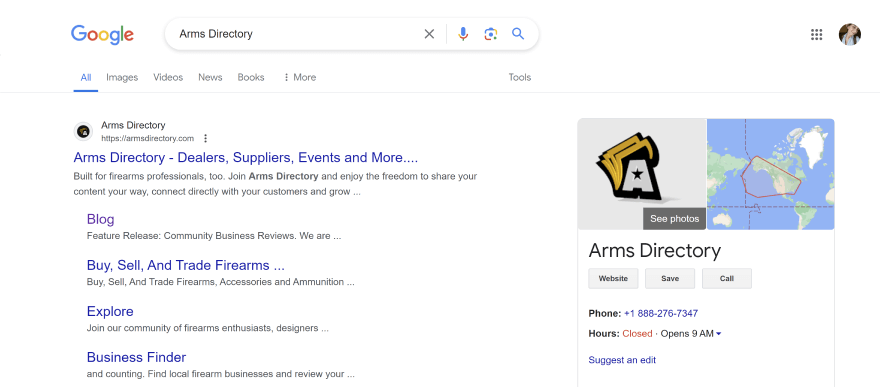Click the See photos button
This screenshot has height=388, width=881.
(674, 218)
